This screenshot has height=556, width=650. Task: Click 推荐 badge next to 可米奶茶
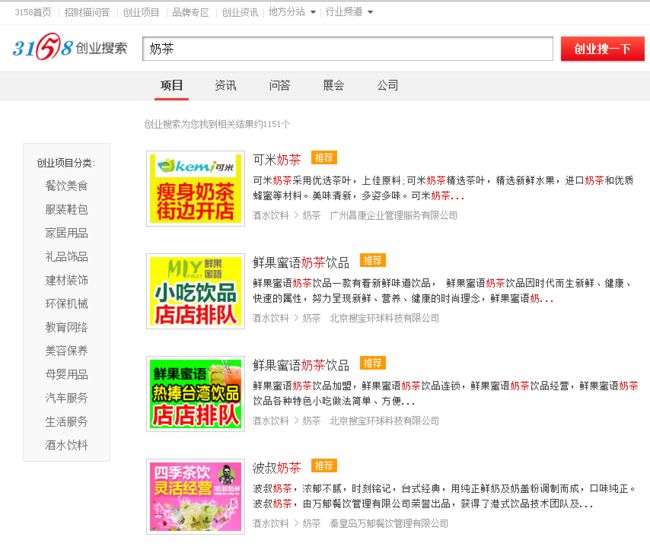(x=324, y=158)
